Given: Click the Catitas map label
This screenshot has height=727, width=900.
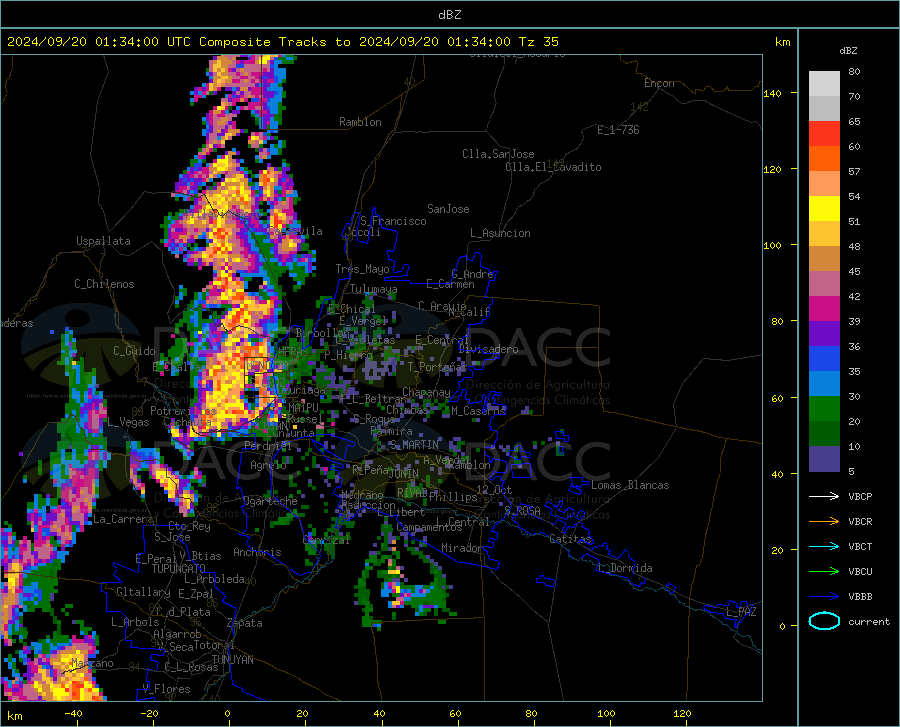Looking at the screenshot, I should (x=570, y=539).
